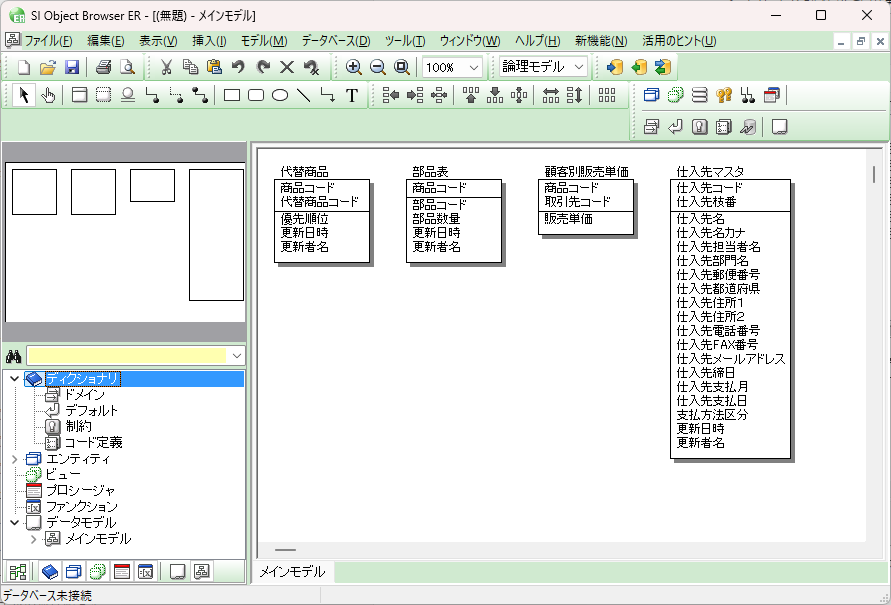Collapse the ディクショナリ tree node
Viewport: 891px width, 605px height.
(15, 378)
